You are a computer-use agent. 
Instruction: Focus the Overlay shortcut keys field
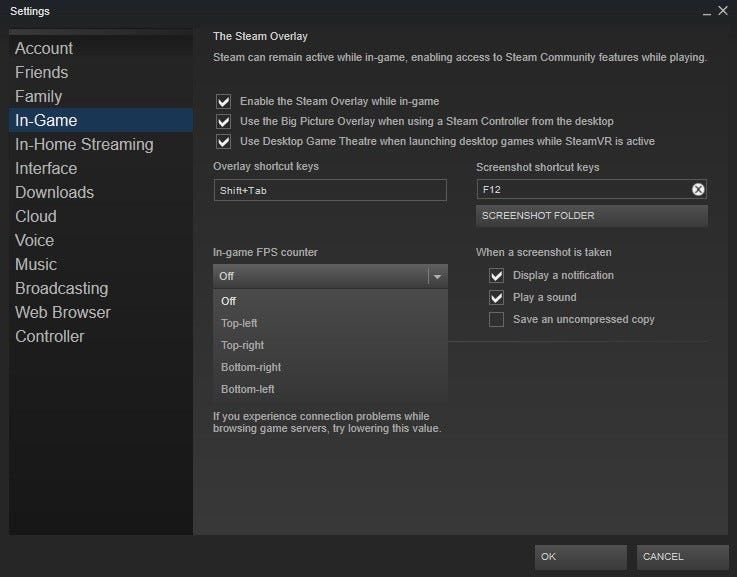tap(330, 190)
